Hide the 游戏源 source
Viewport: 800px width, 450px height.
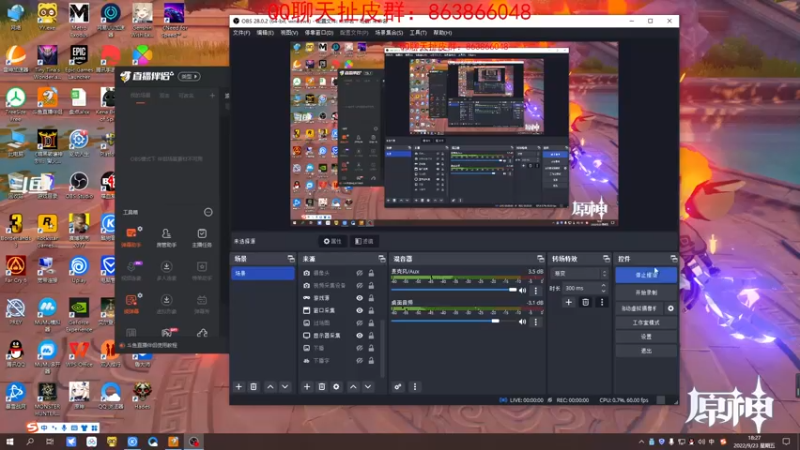coord(359,298)
